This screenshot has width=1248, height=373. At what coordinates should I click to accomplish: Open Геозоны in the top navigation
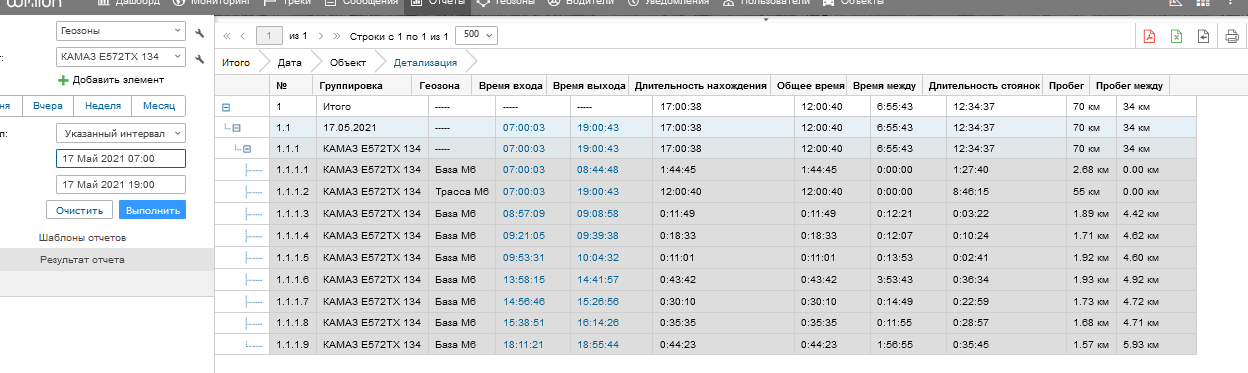click(506, 4)
